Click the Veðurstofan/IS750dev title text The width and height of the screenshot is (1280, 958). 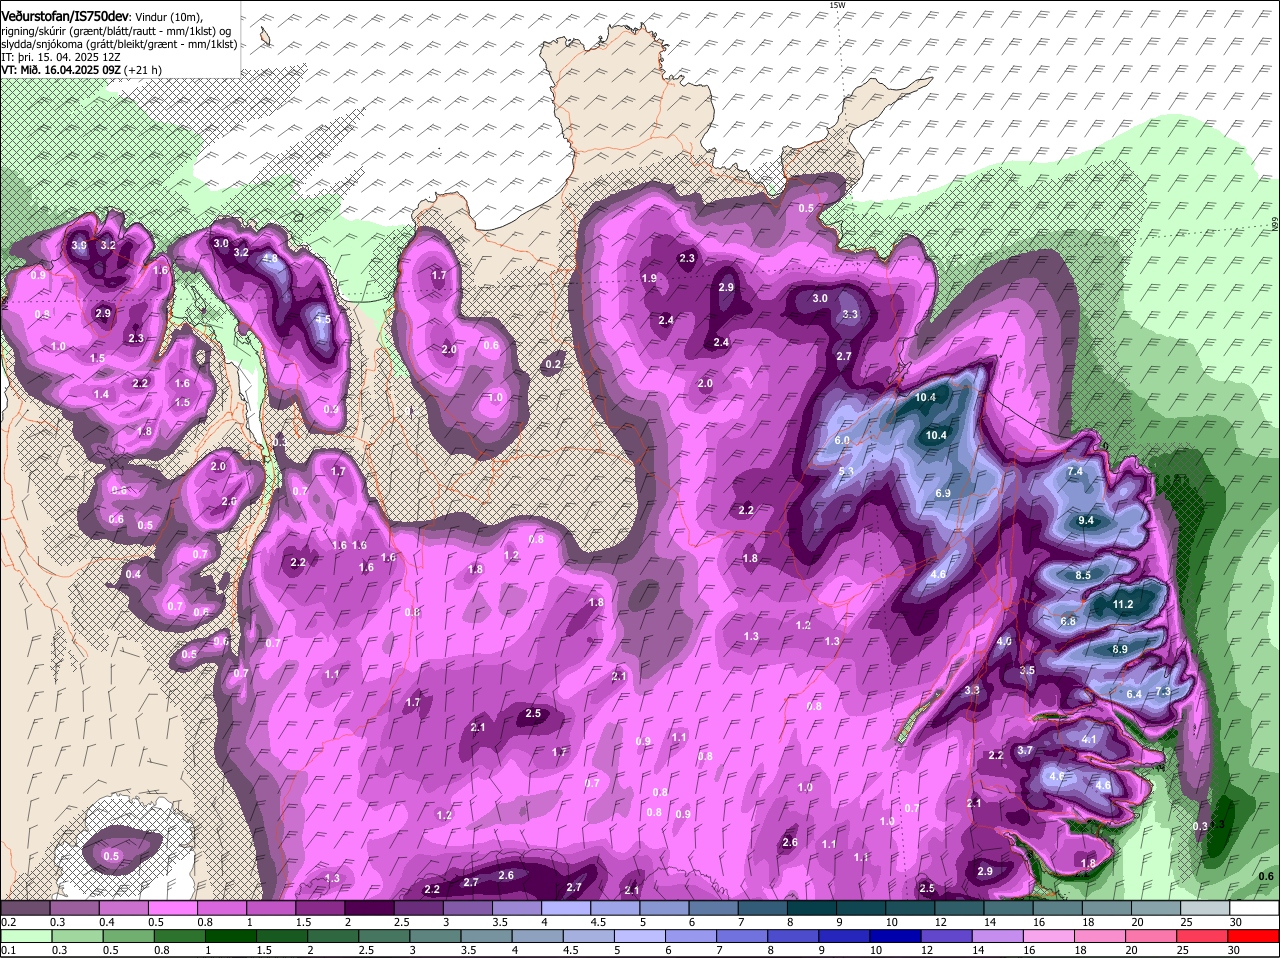click(x=65, y=16)
